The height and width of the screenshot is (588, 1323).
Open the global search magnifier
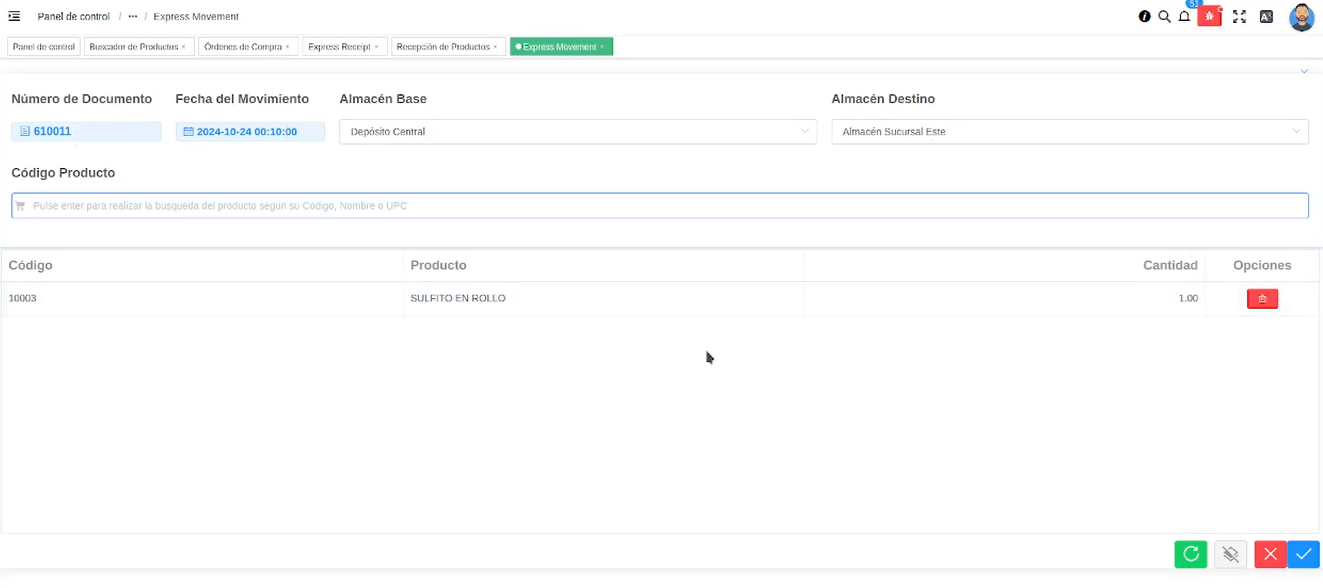1164,17
